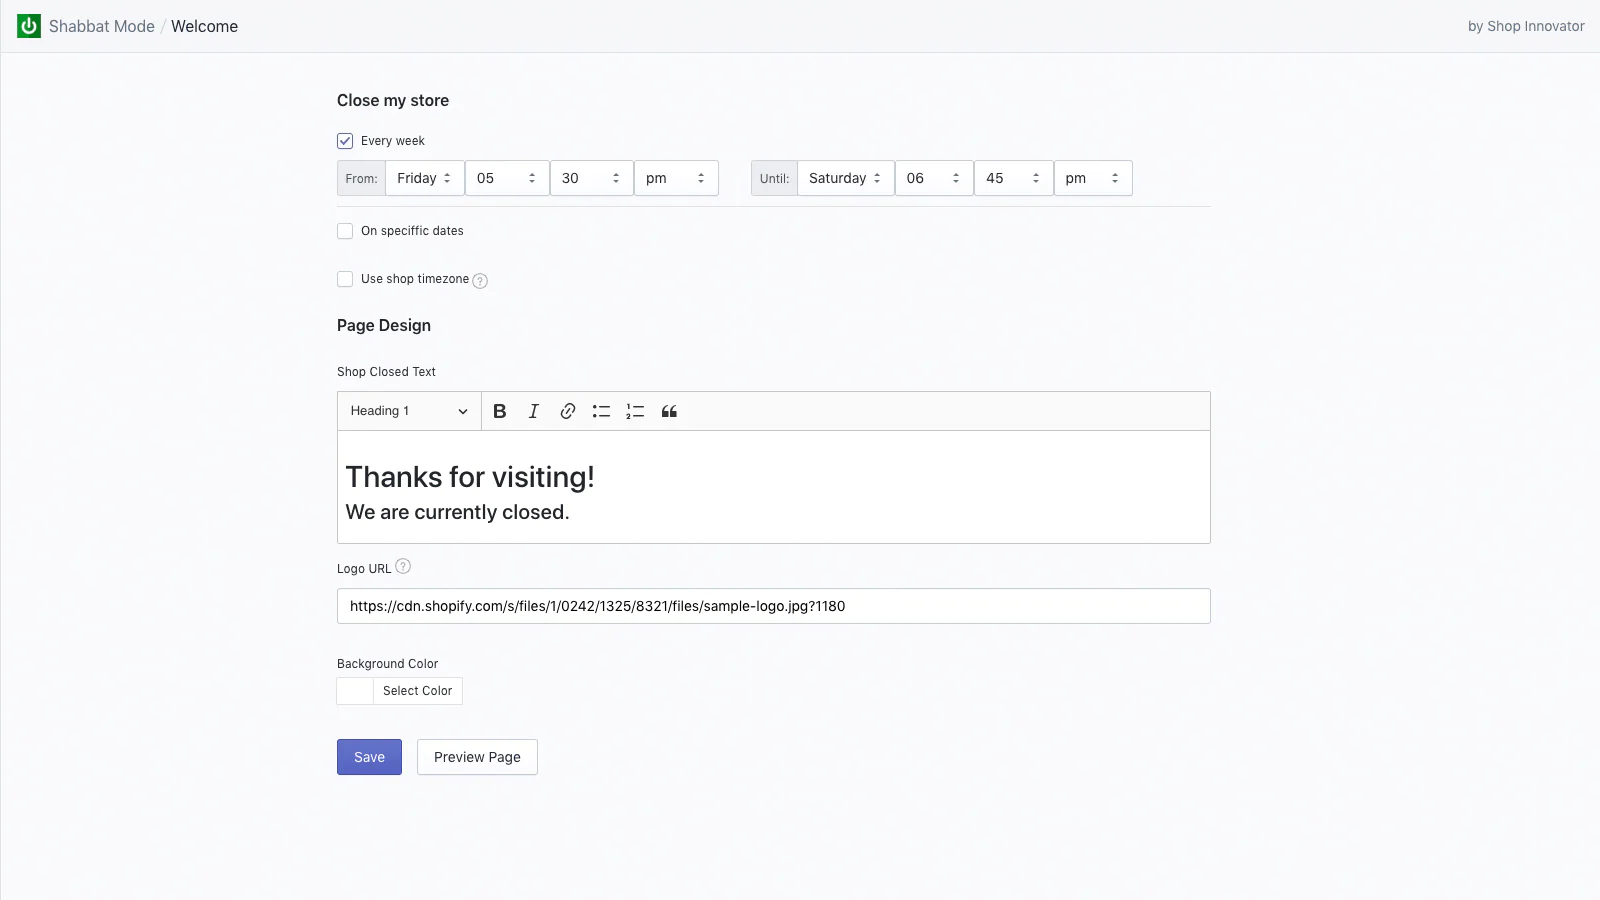Screen dimensions: 1600x900
Task: Enable the Use shop timezone checkbox
Action: pos(345,279)
